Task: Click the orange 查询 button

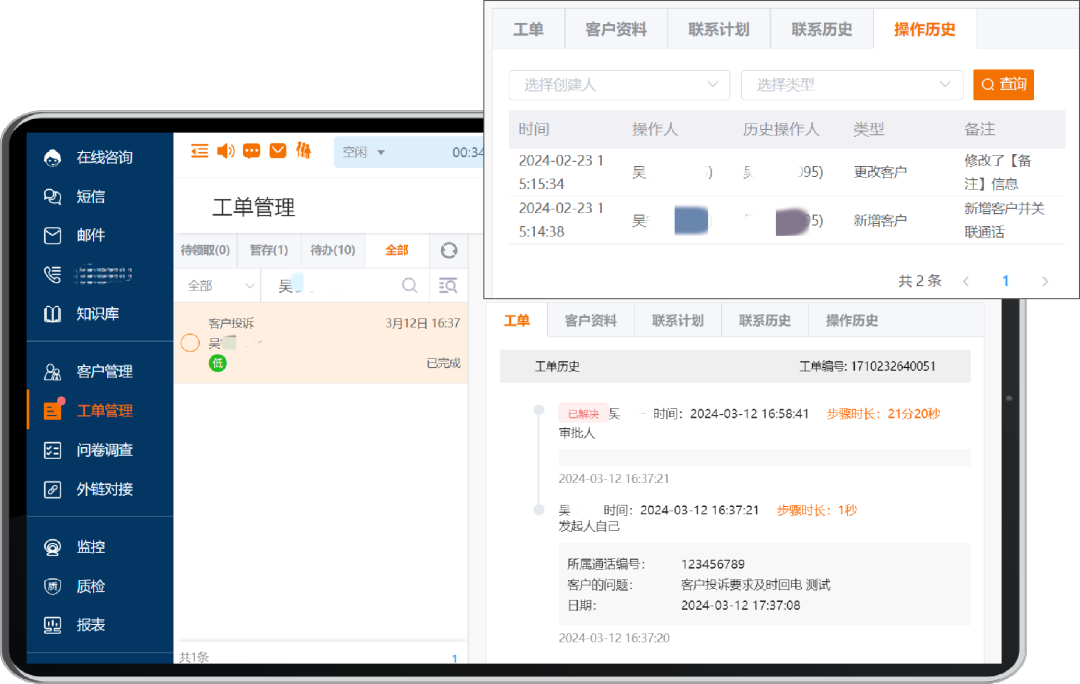Action: point(1004,85)
